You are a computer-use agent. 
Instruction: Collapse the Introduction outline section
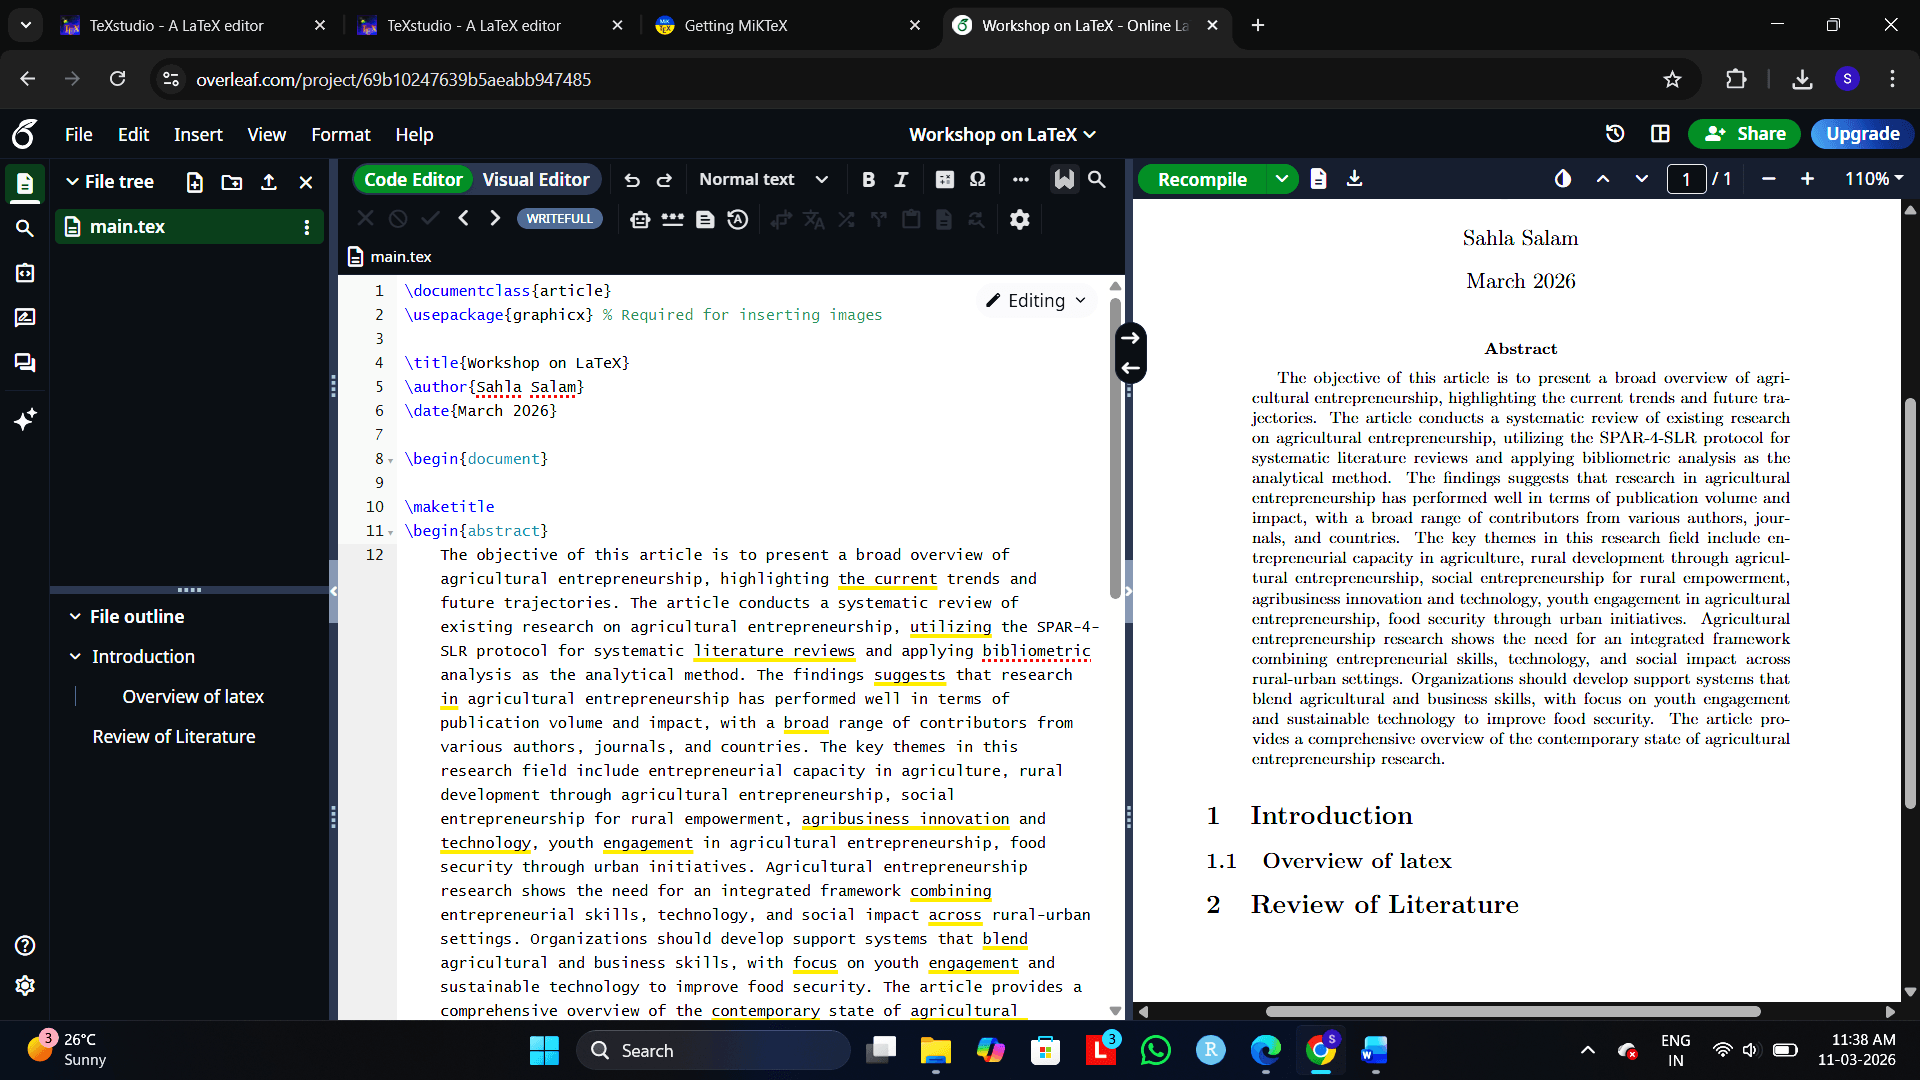point(75,657)
